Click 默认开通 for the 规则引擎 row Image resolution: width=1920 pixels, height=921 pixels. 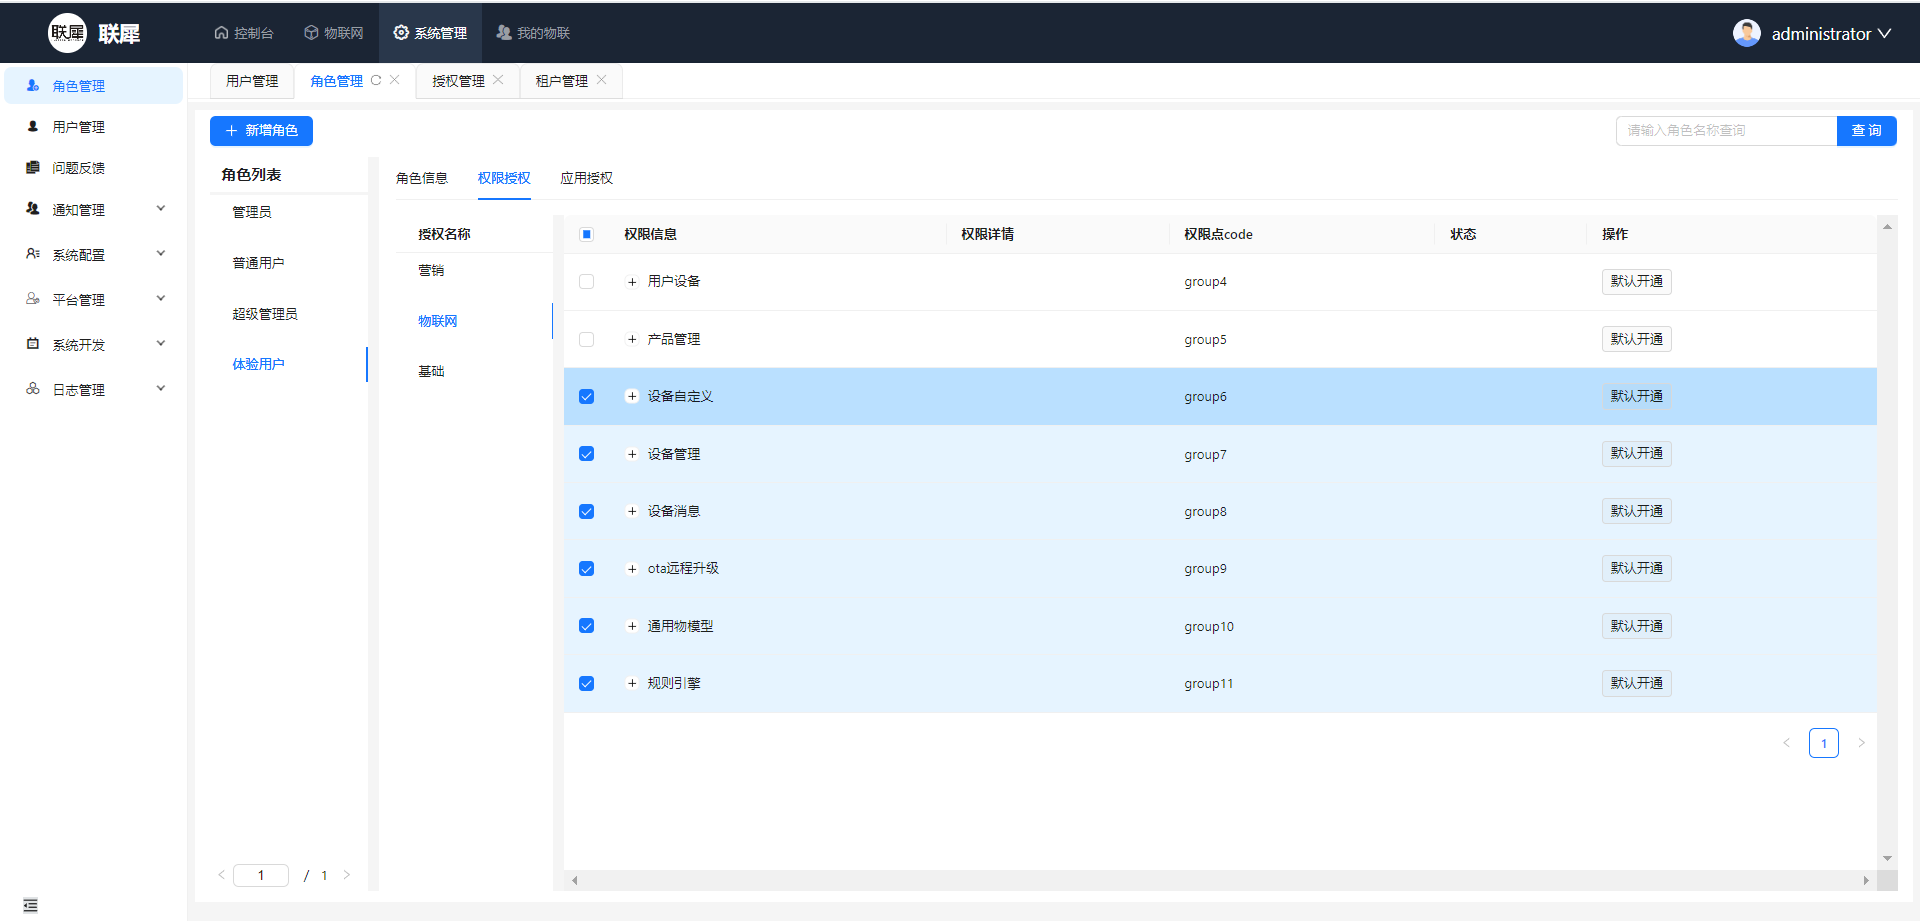(x=1636, y=683)
